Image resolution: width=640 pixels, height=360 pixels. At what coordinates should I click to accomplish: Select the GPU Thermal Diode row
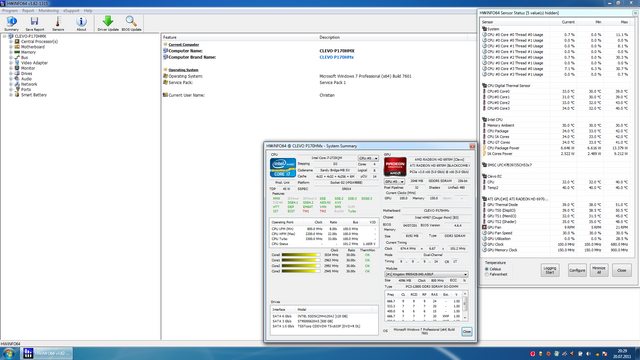pyautogui.click(x=557, y=204)
